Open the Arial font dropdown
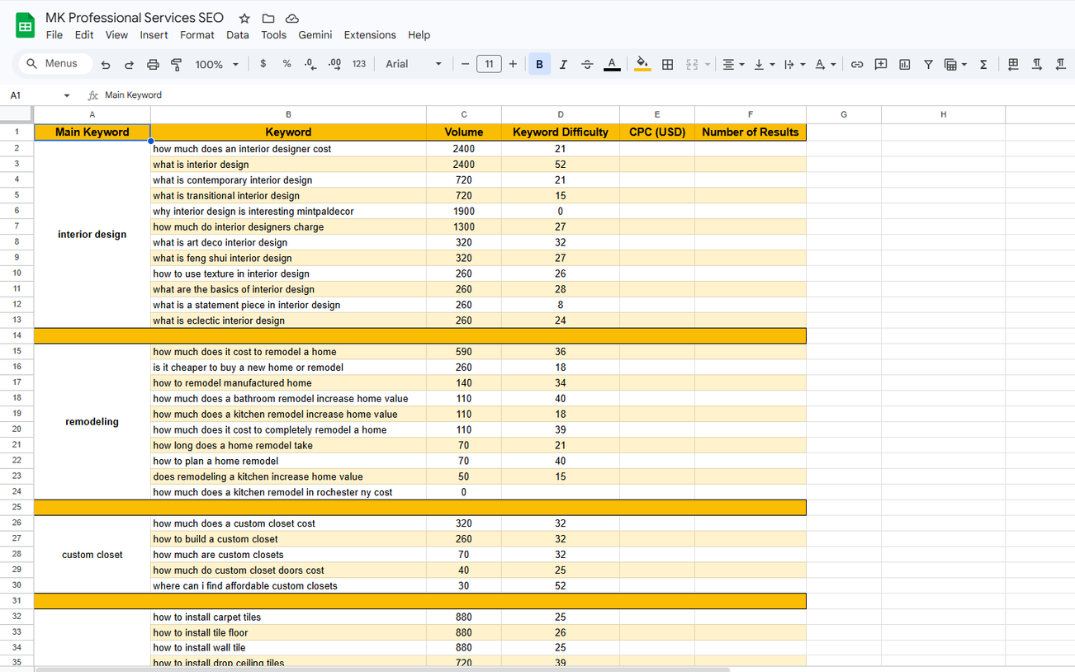This screenshot has height=672, width=1075. 413,64
